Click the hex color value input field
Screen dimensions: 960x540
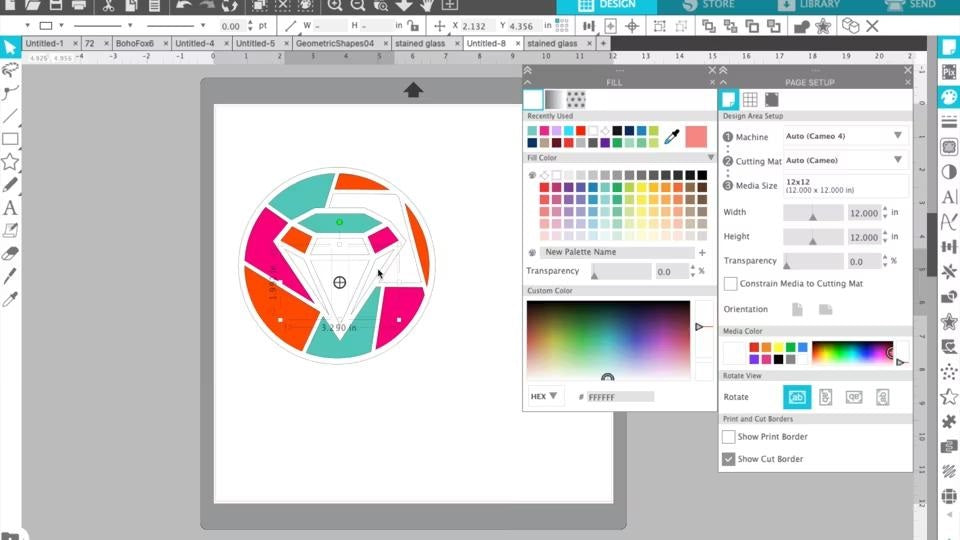pos(620,397)
